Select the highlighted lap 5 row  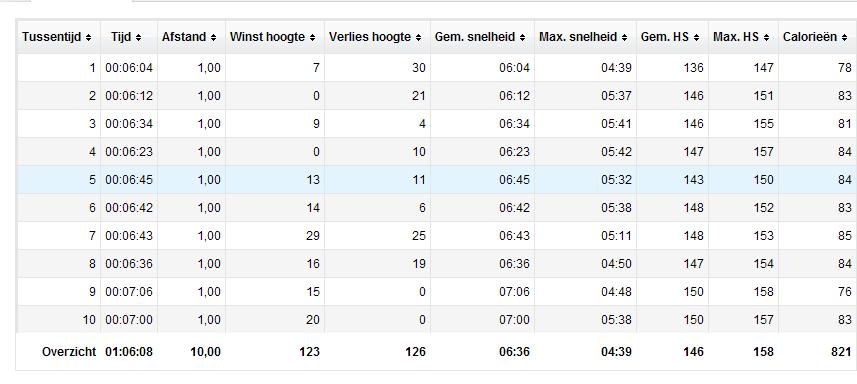pos(437,180)
